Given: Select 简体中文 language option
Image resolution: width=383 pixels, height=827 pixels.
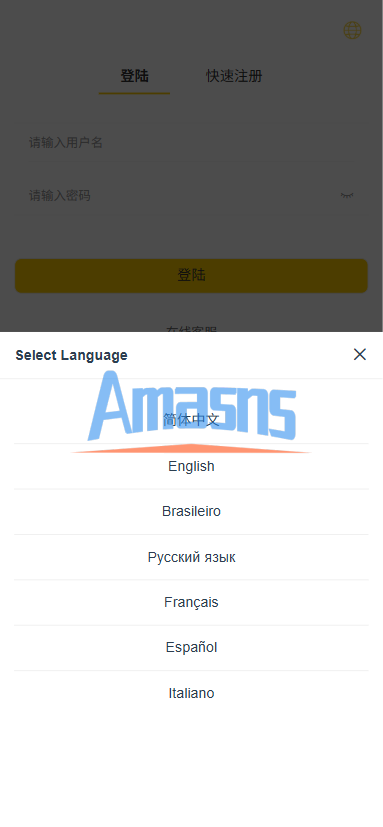Looking at the screenshot, I should click(x=192, y=420).
